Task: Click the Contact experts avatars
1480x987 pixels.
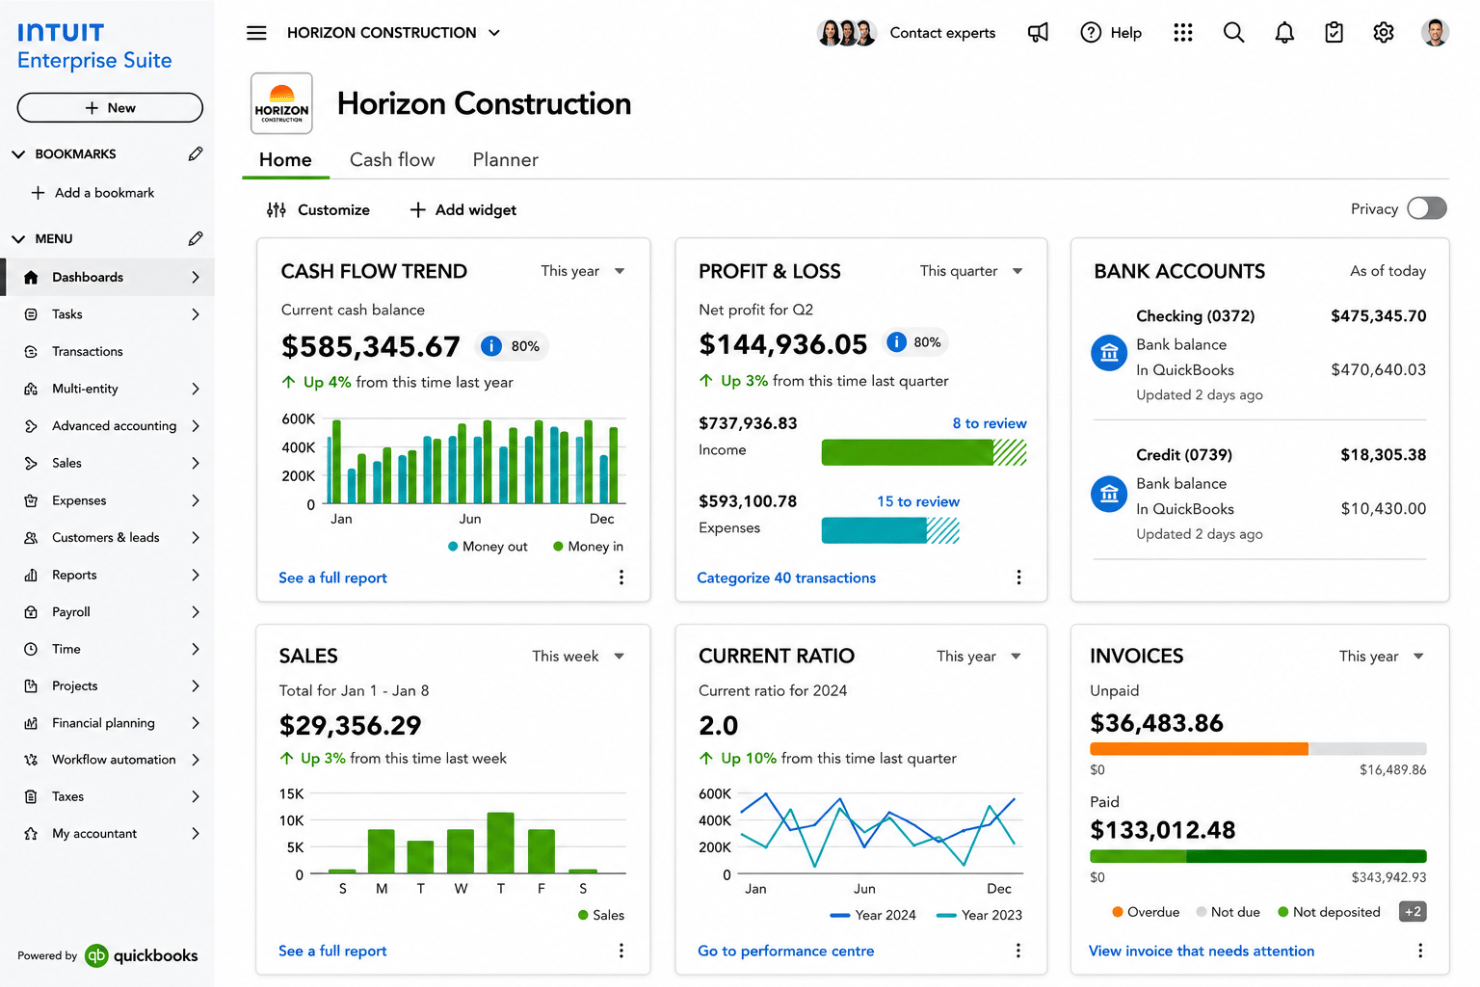Action: click(846, 33)
